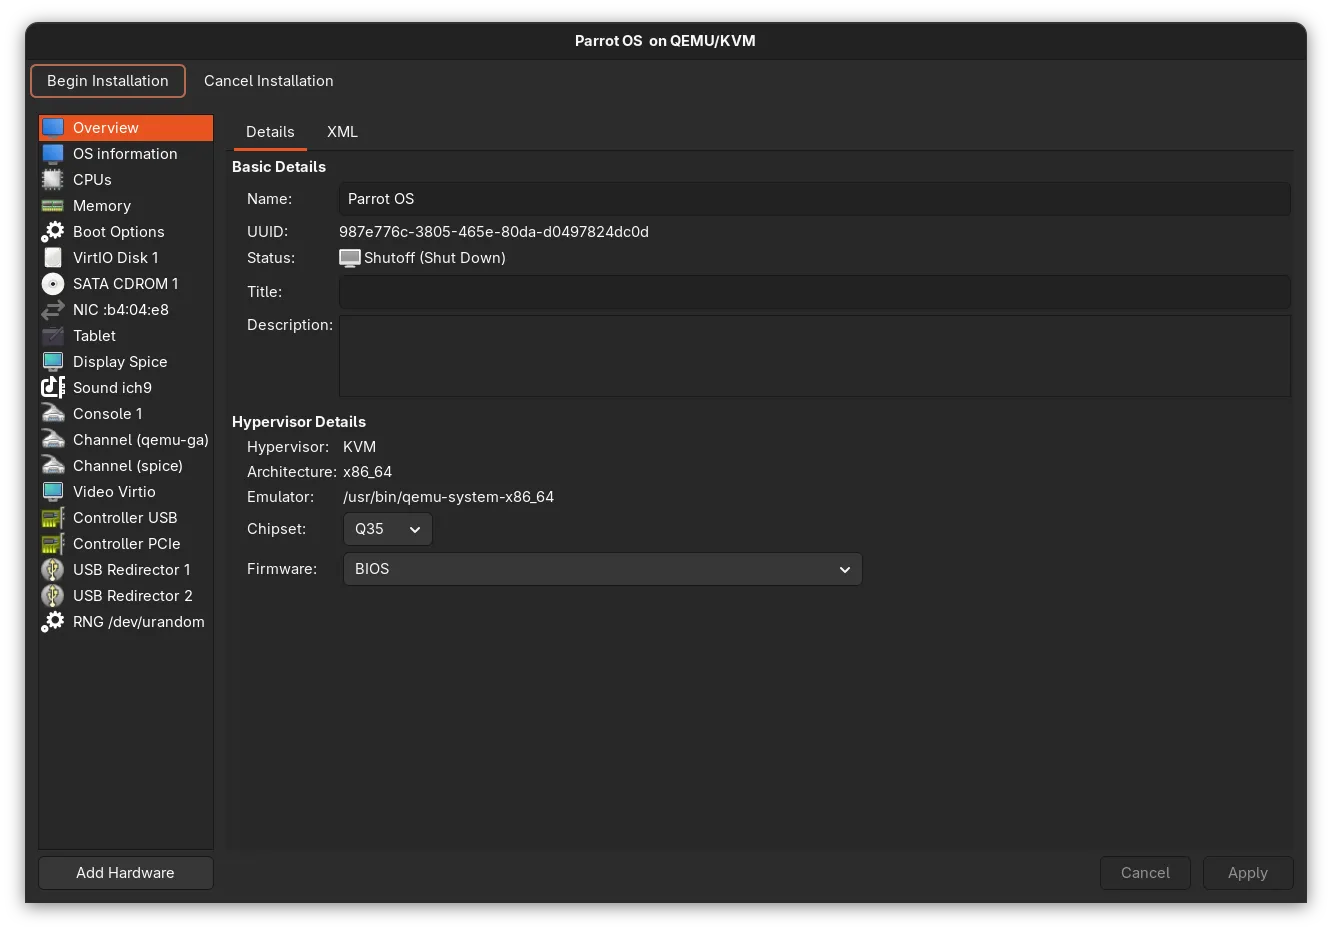This screenshot has width=1332, height=931.
Task: Switch to the XML tab
Action: 342,132
